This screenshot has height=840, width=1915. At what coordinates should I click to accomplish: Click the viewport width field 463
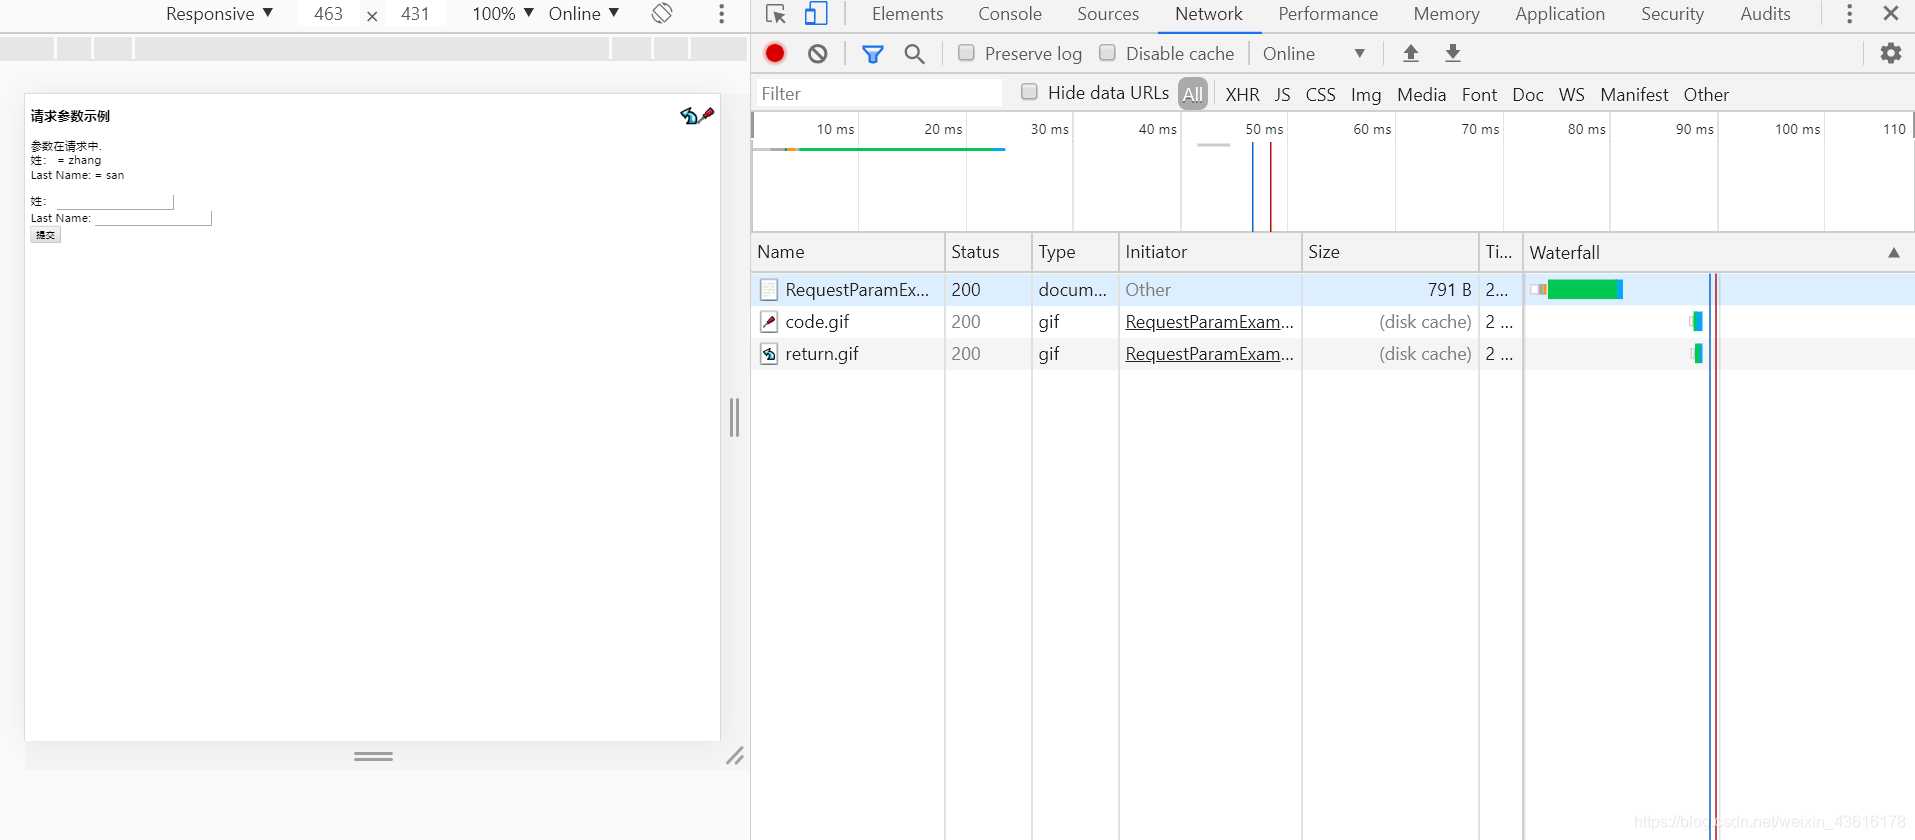point(328,14)
